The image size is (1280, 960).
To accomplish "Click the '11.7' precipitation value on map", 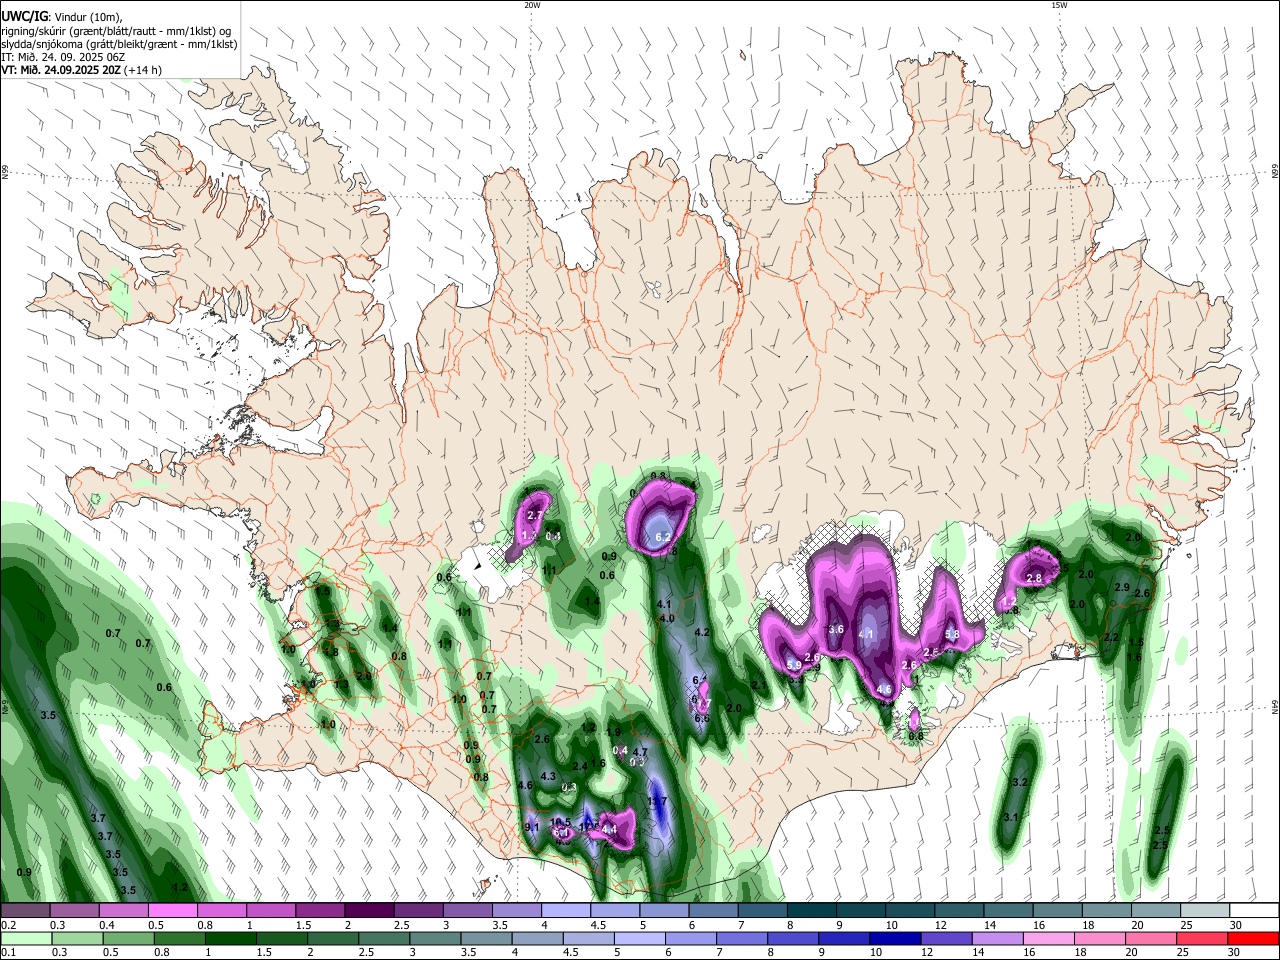I will 657,802.
